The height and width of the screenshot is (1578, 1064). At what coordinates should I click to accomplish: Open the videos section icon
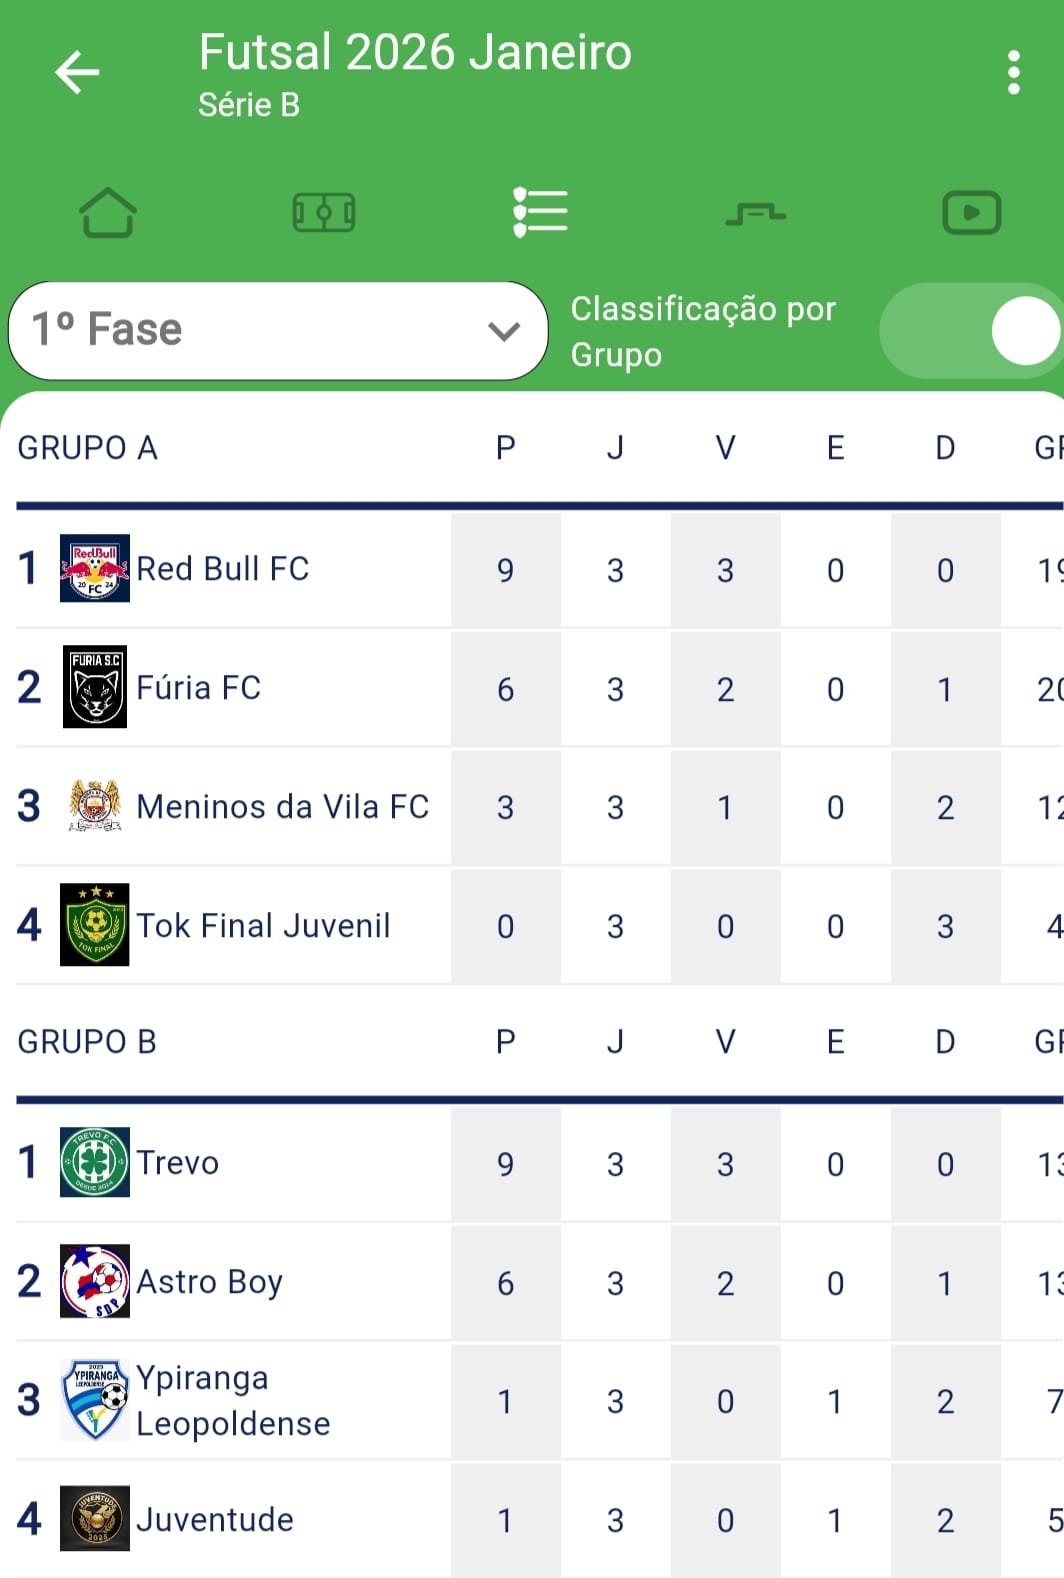point(971,212)
